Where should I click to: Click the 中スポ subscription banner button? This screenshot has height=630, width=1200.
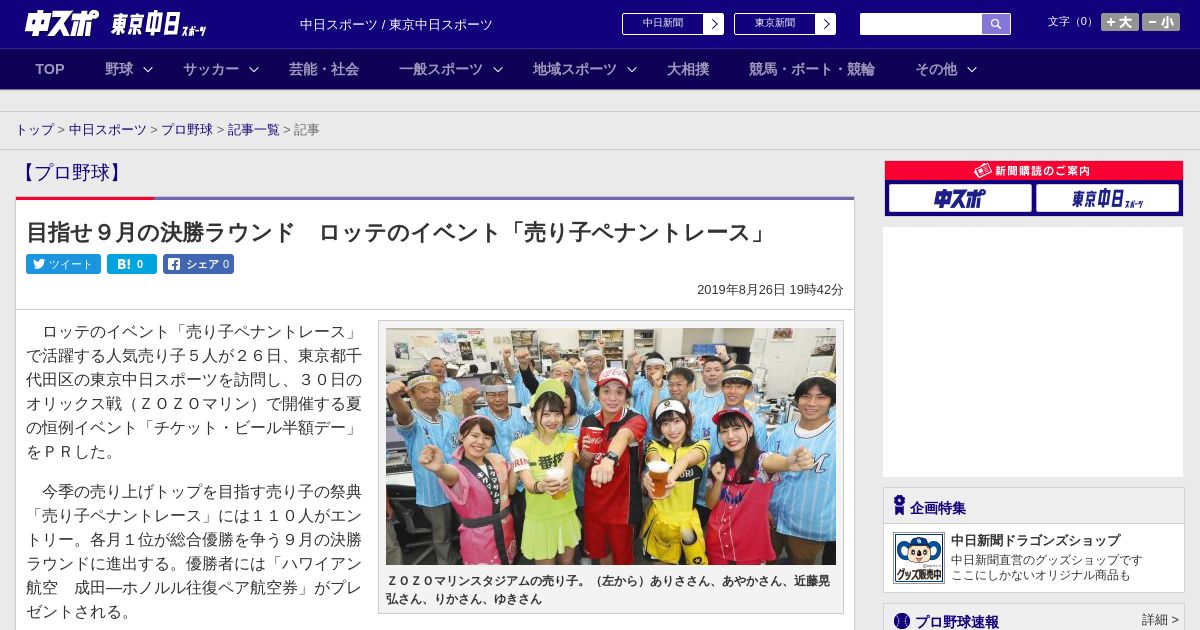coord(960,198)
